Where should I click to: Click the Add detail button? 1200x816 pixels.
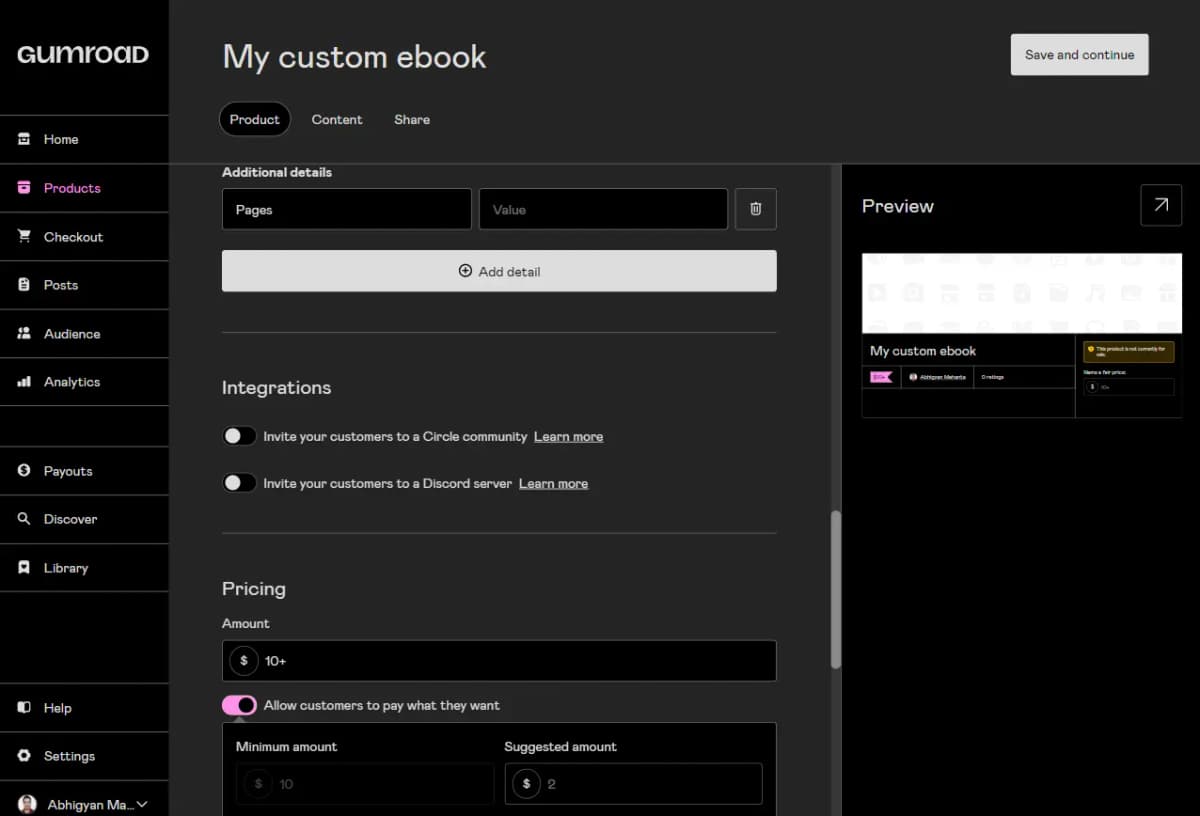point(499,271)
